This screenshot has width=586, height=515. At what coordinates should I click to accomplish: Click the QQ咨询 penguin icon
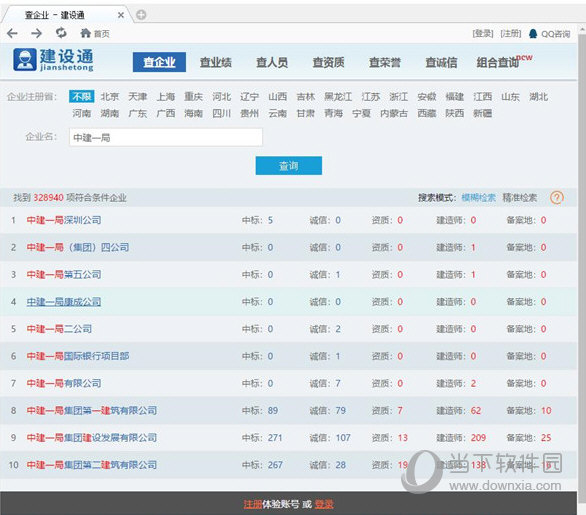coord(533,34)
